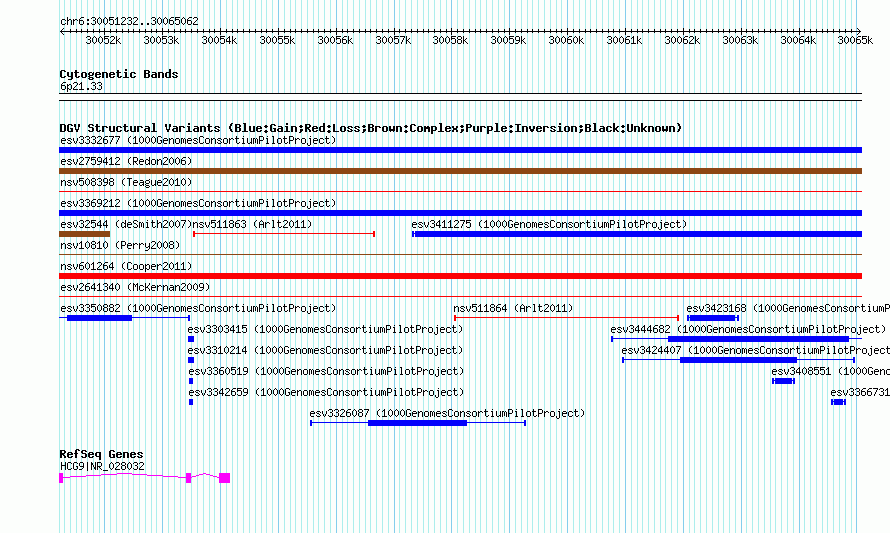The image size is (890, 533).
Task: Click the 30055k ruler tick label
Action: [277, 40]
